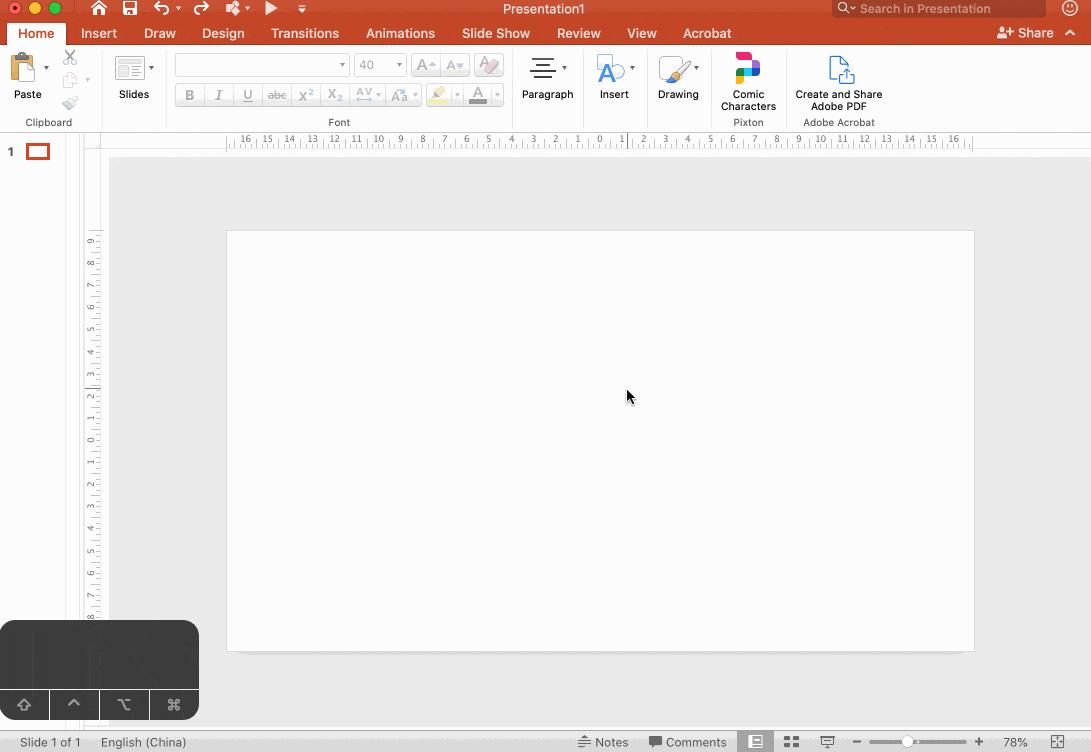The width and height of the screenshot is (1091, 752).
Task: Click the Home icon in title bar
Action: (98, 9)
